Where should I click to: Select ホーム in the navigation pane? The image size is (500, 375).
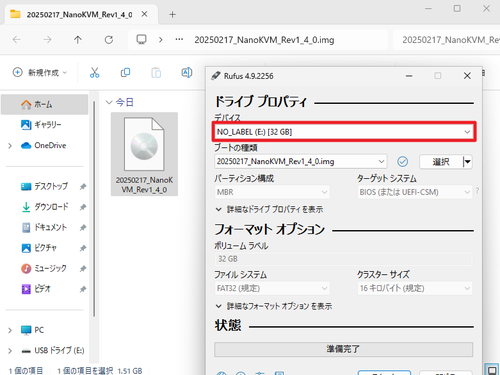(x=45, y=105)
